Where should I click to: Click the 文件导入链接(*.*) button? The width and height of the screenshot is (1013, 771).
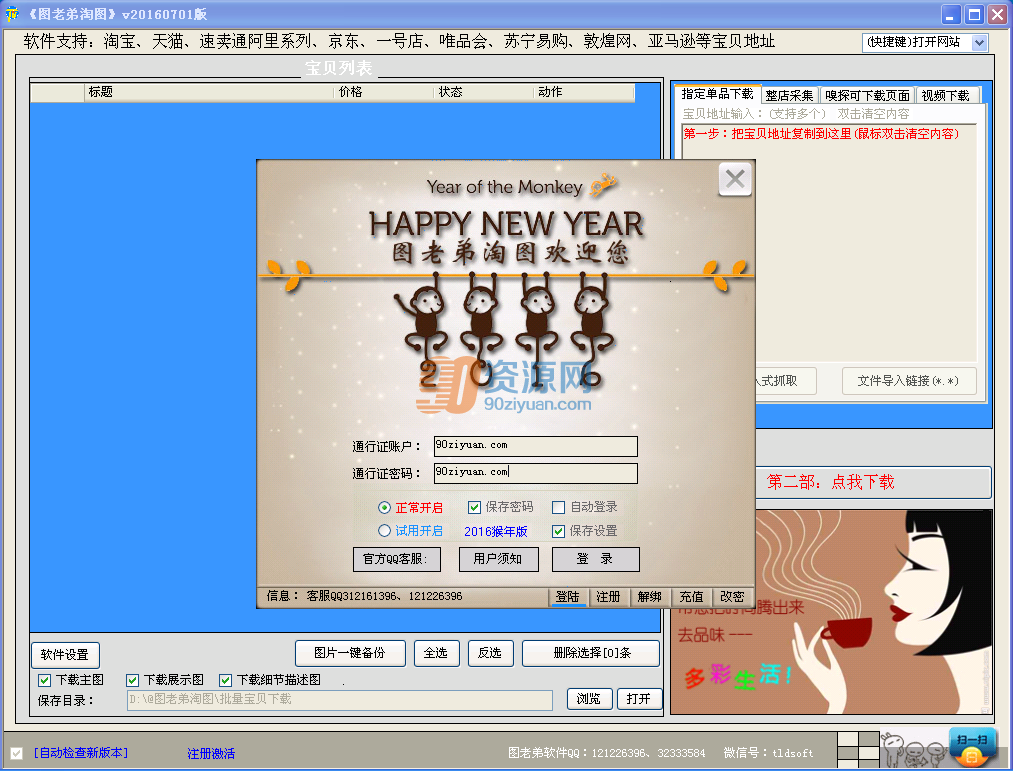pos(908,381)
